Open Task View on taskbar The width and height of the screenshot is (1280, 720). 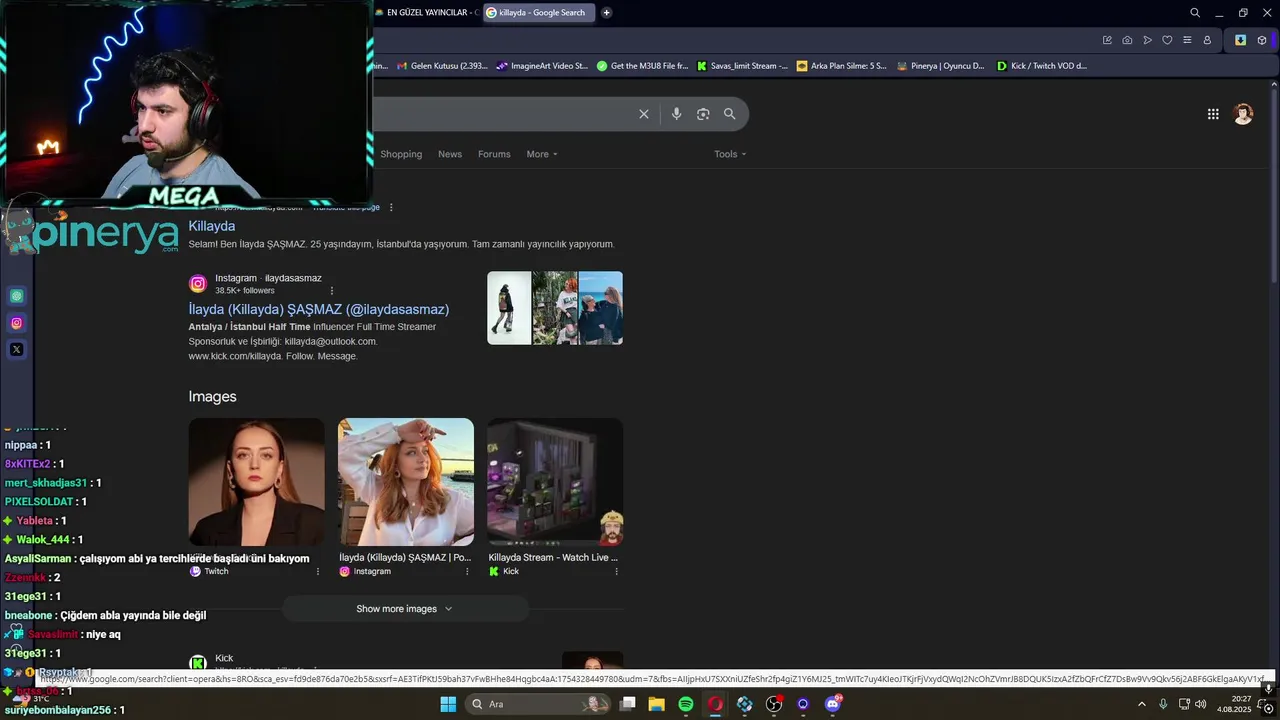627,704
